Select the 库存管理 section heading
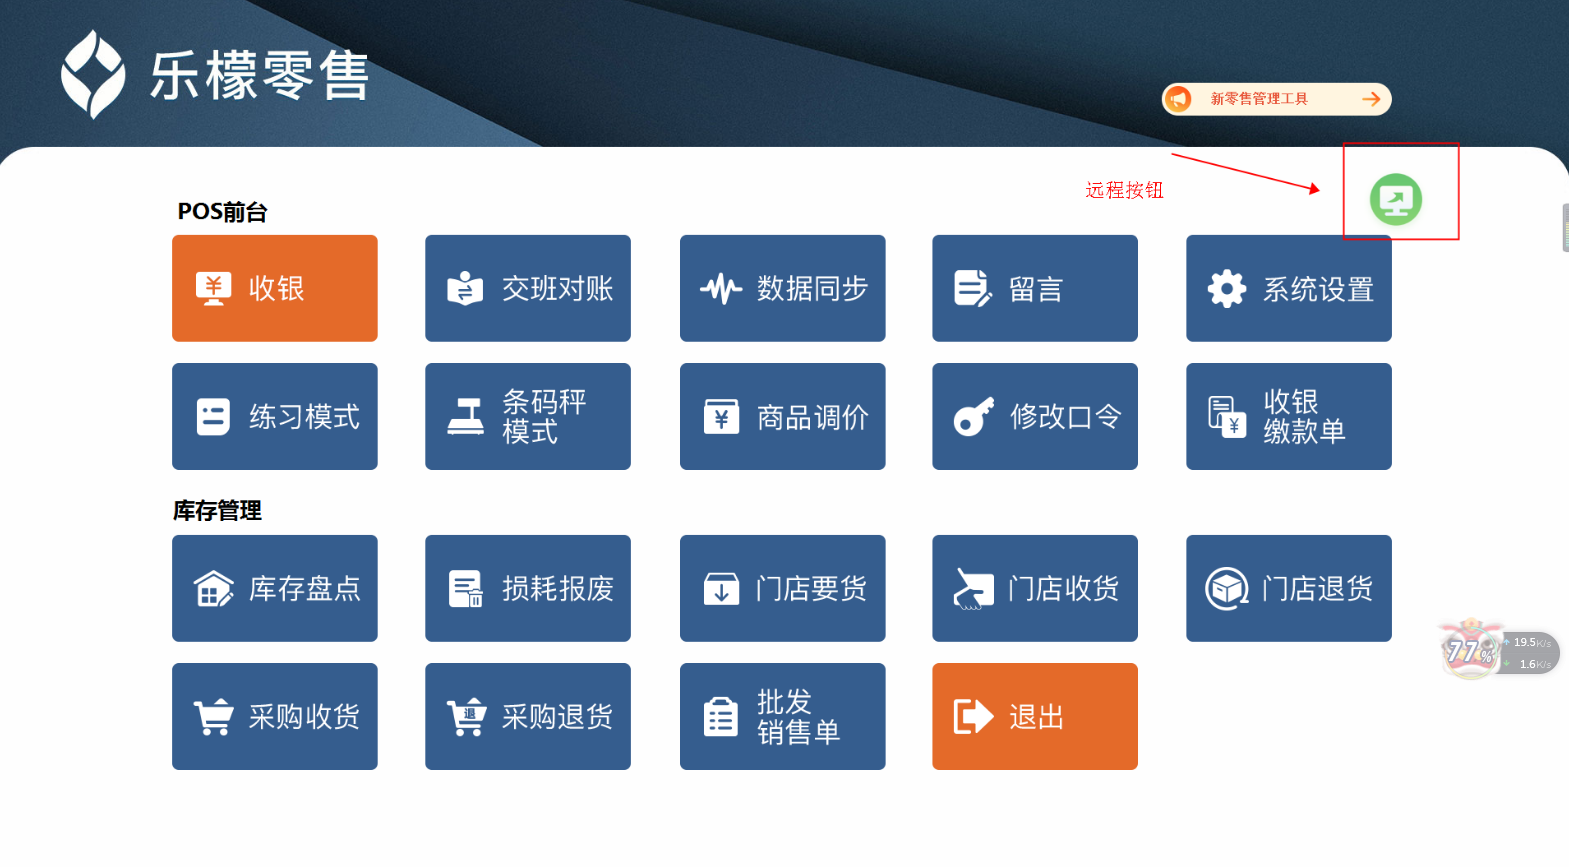The height and width of the screenshot is (867, 1569). click(217, 511)
